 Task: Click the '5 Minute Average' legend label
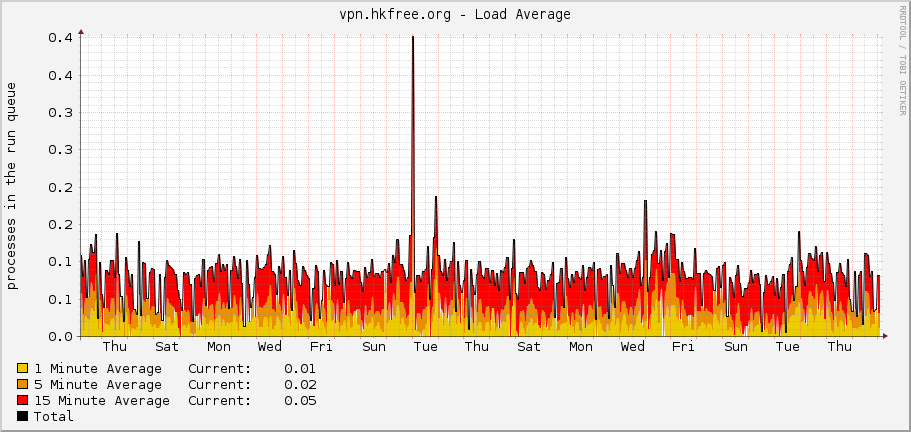click(98, 385)
